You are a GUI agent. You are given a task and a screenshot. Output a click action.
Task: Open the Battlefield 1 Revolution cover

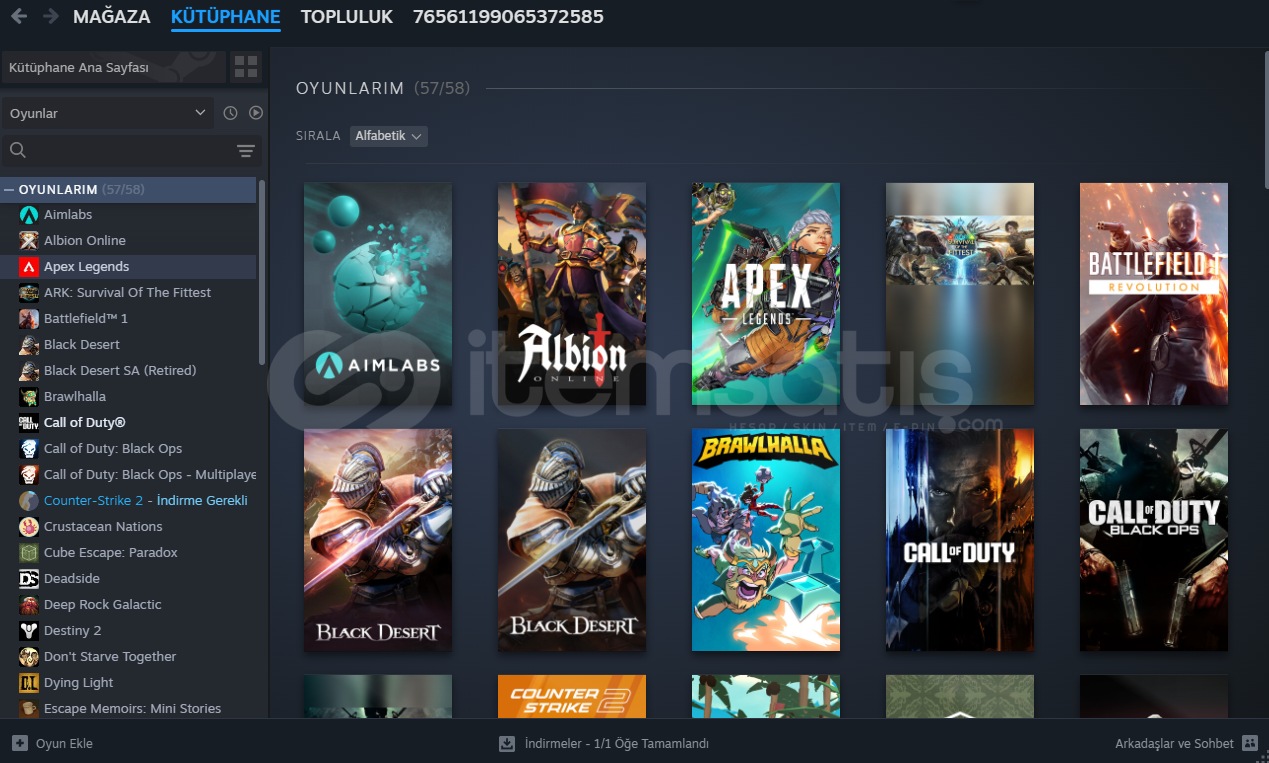click(x=1154, y=294)
